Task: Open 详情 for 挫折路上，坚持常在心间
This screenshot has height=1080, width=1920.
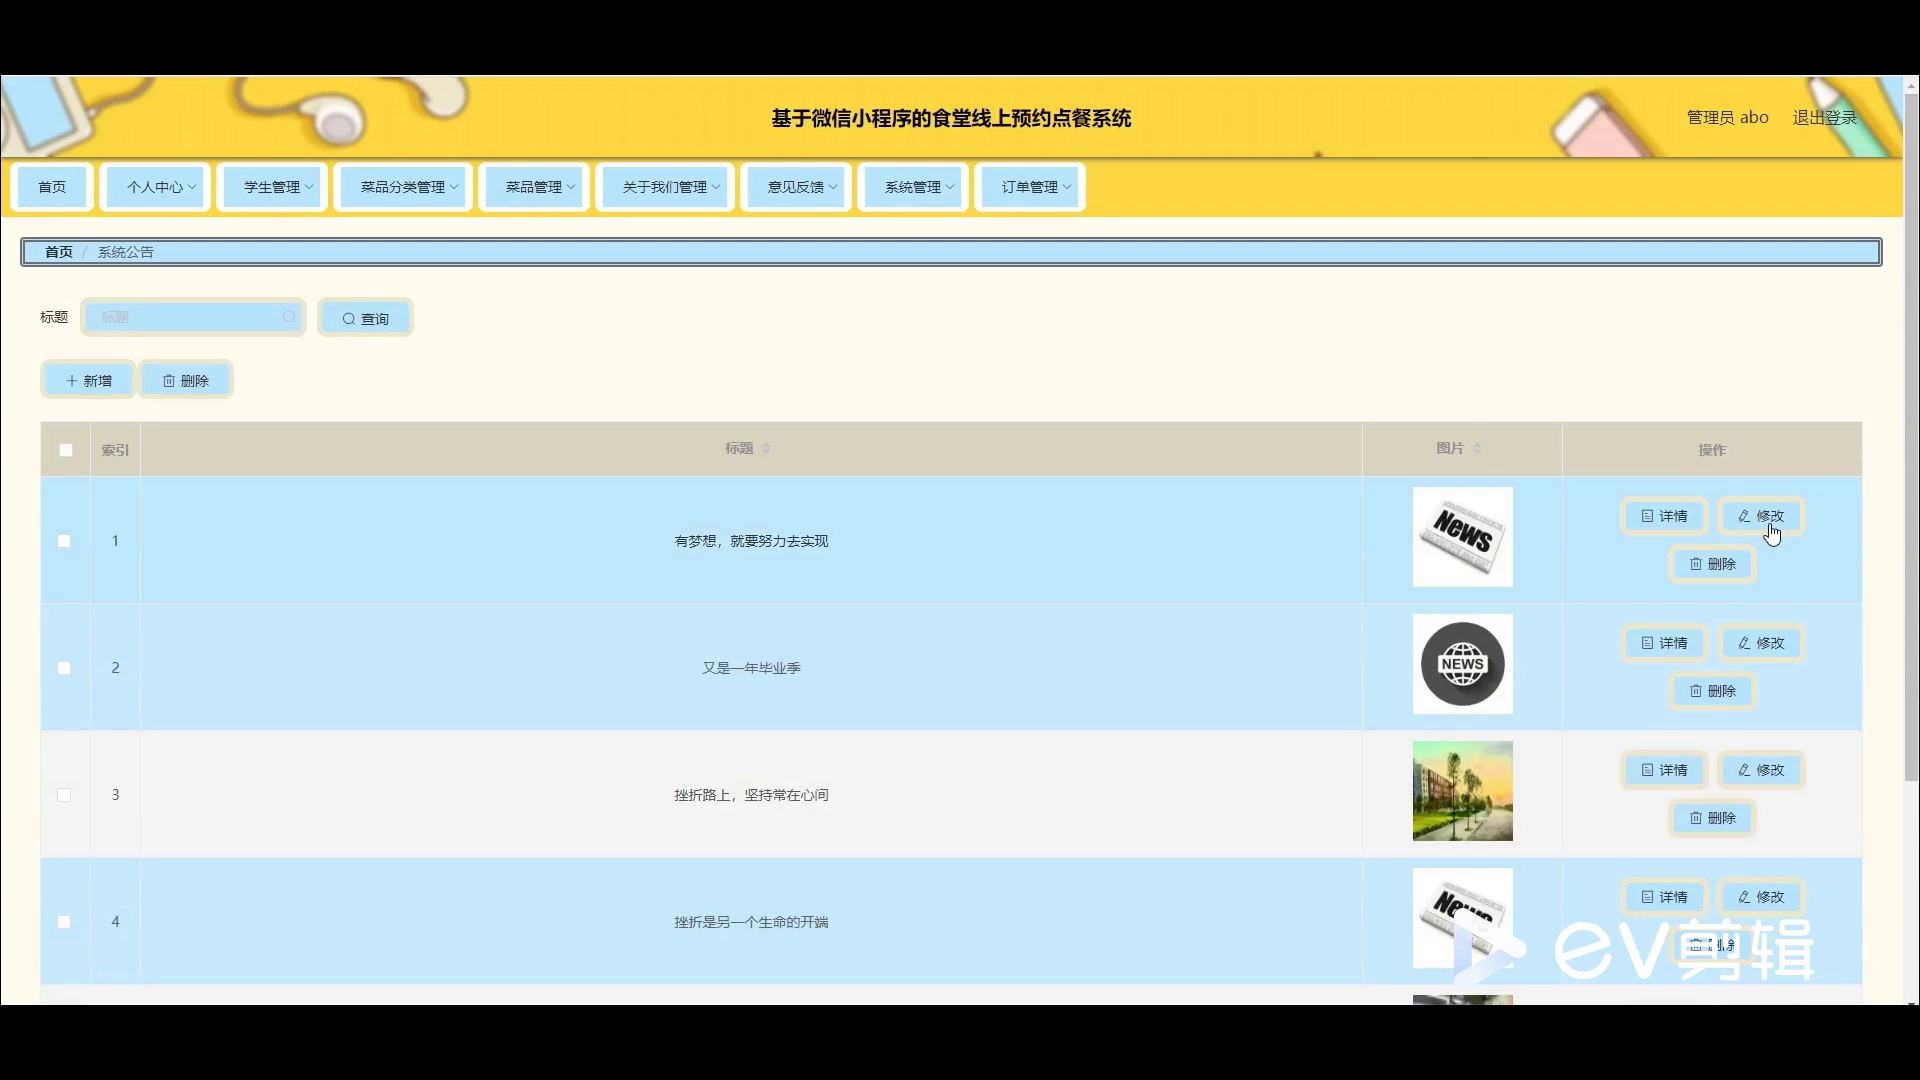Action: [1664, 770]
